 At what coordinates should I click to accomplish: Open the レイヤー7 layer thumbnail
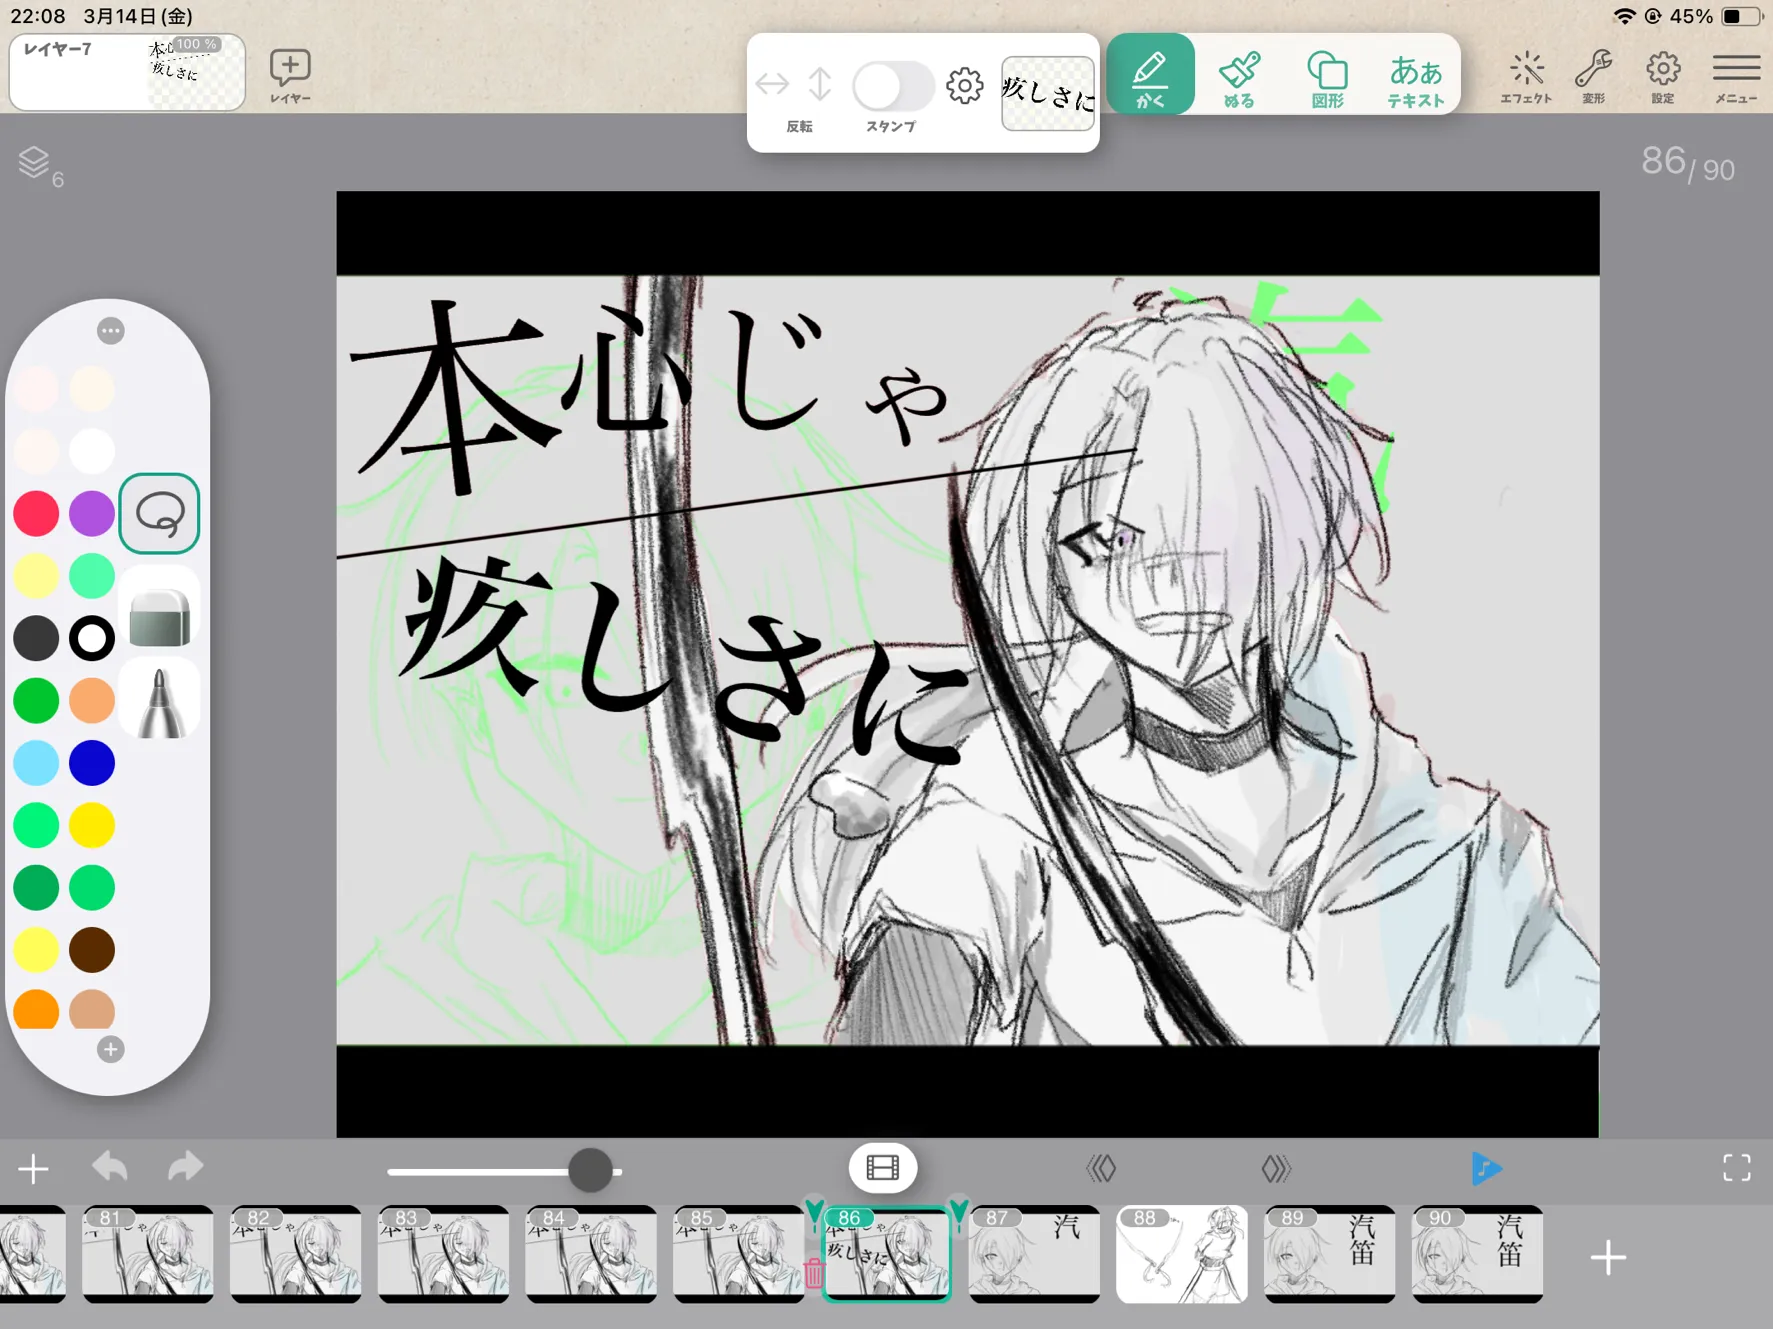(127, 72)
